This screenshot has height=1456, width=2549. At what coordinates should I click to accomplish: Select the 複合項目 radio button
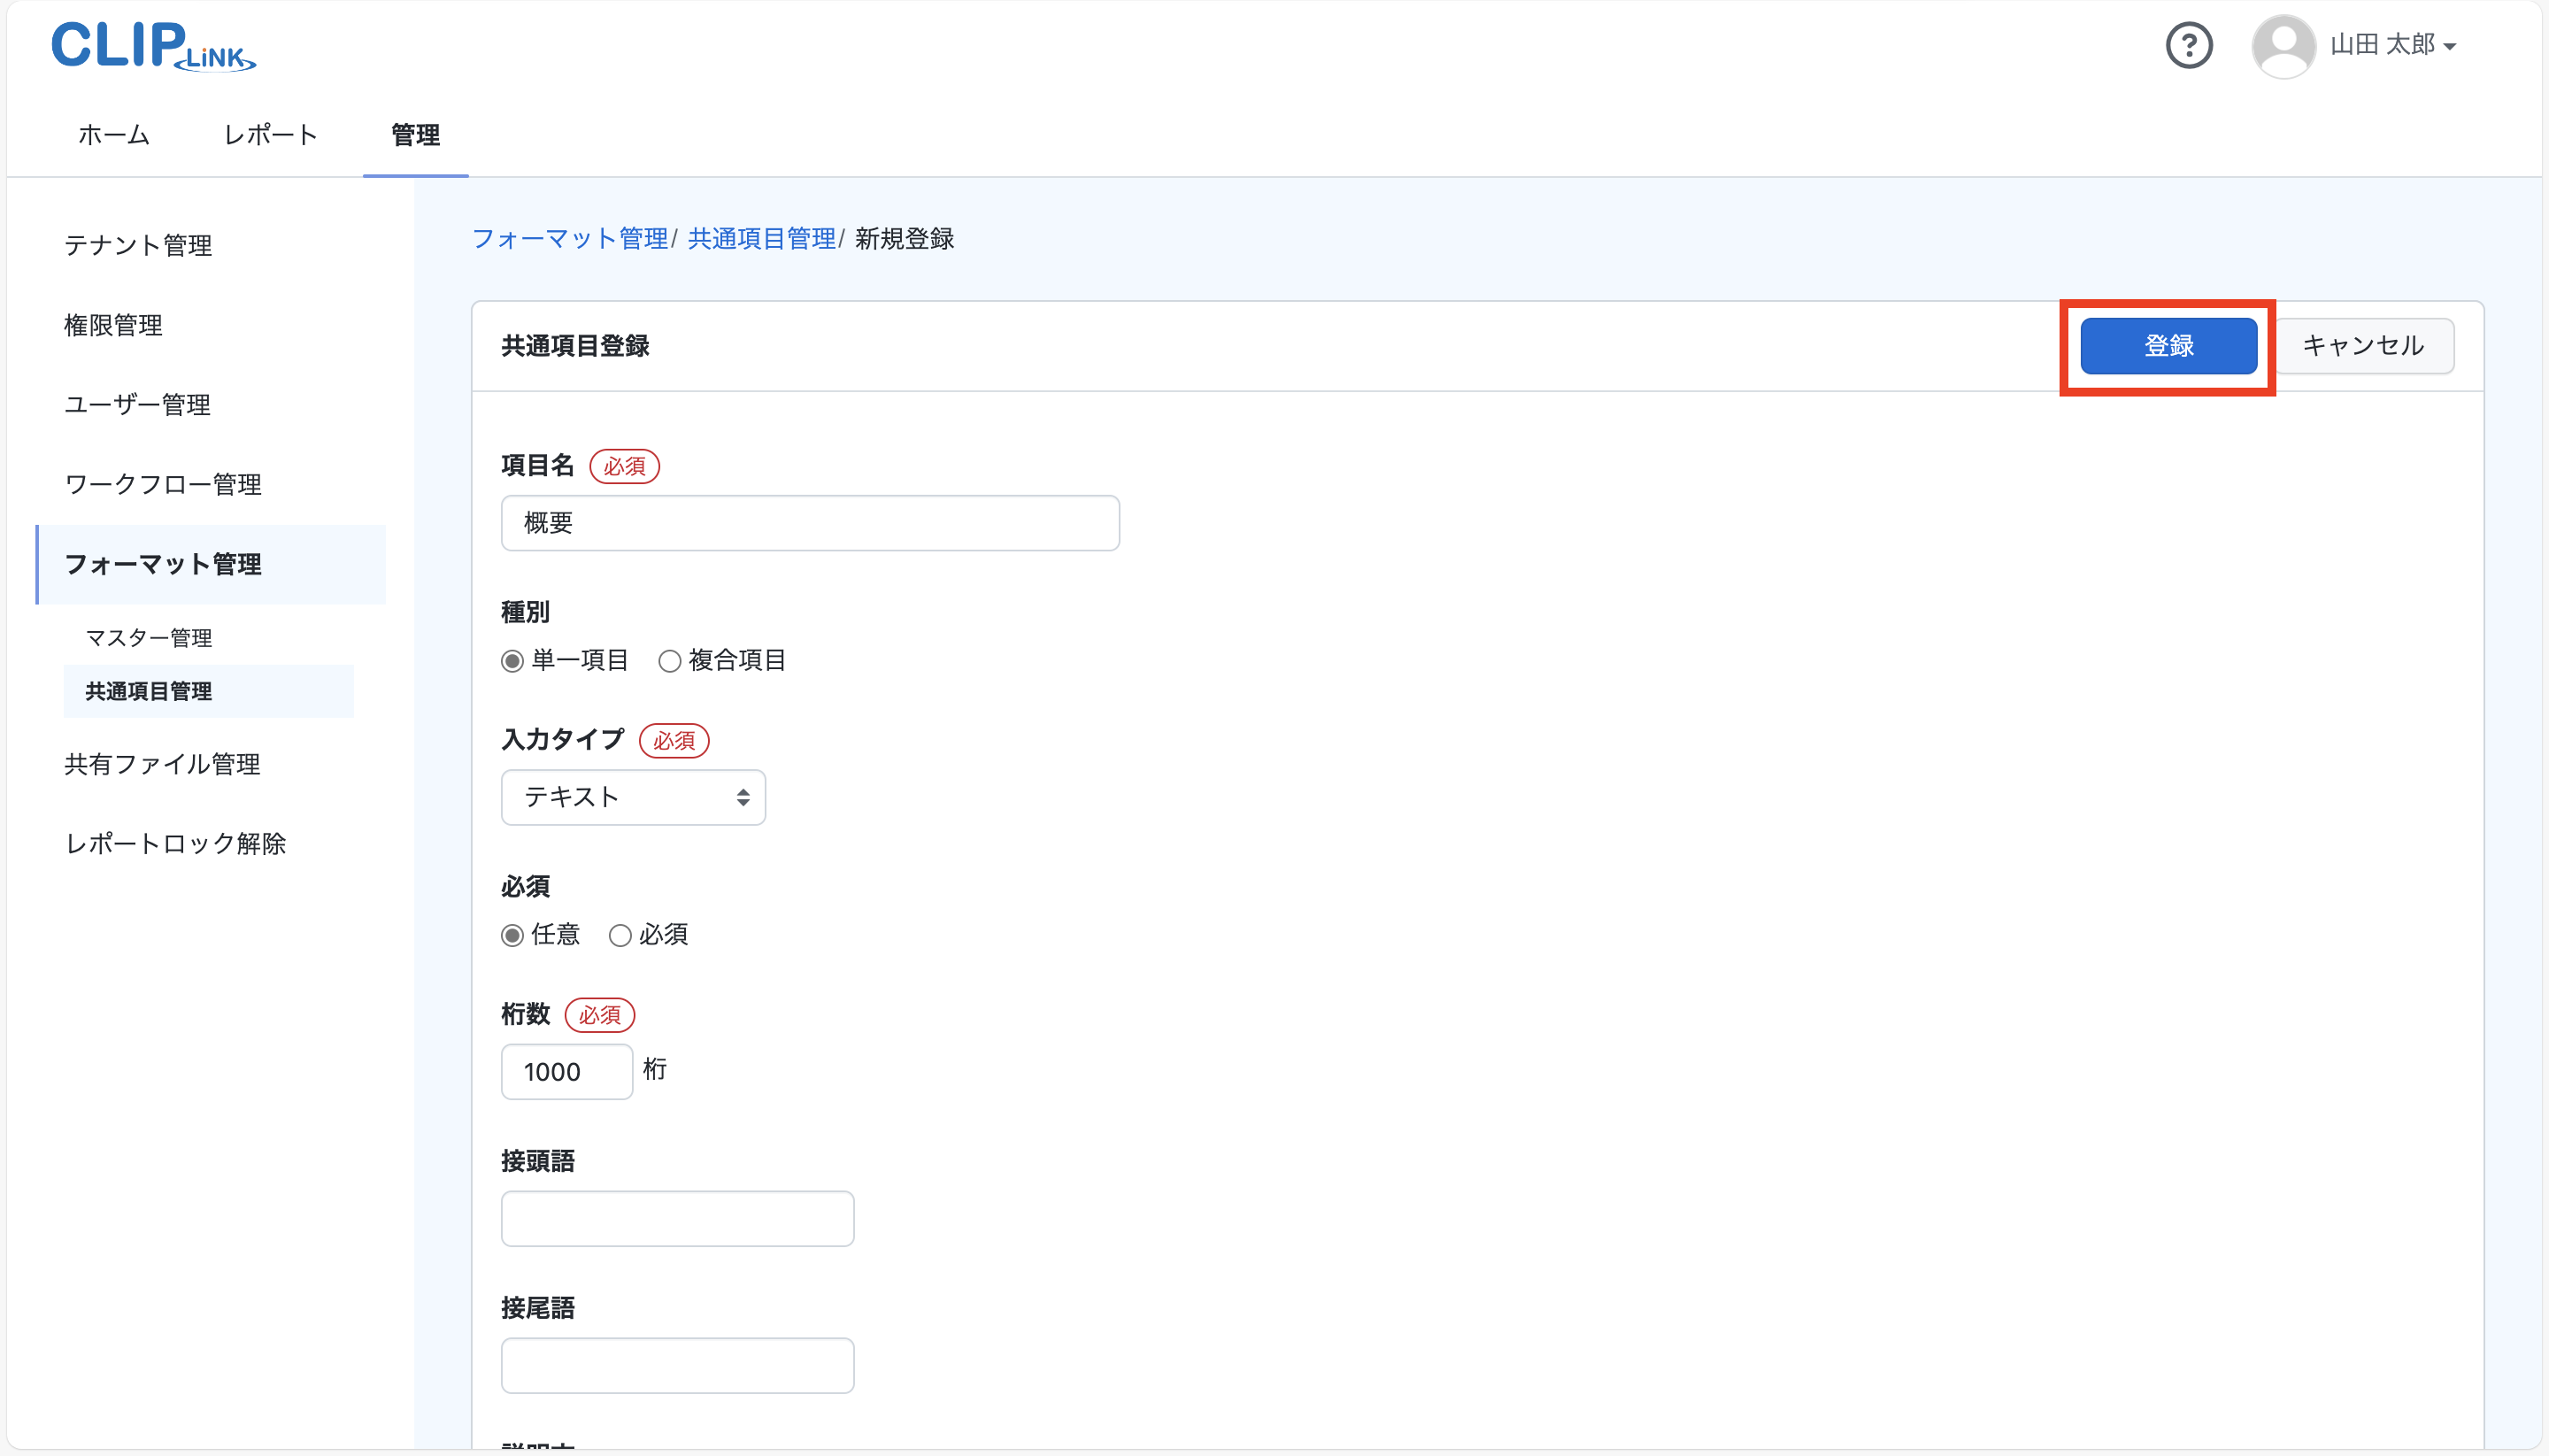coord(669,659)
